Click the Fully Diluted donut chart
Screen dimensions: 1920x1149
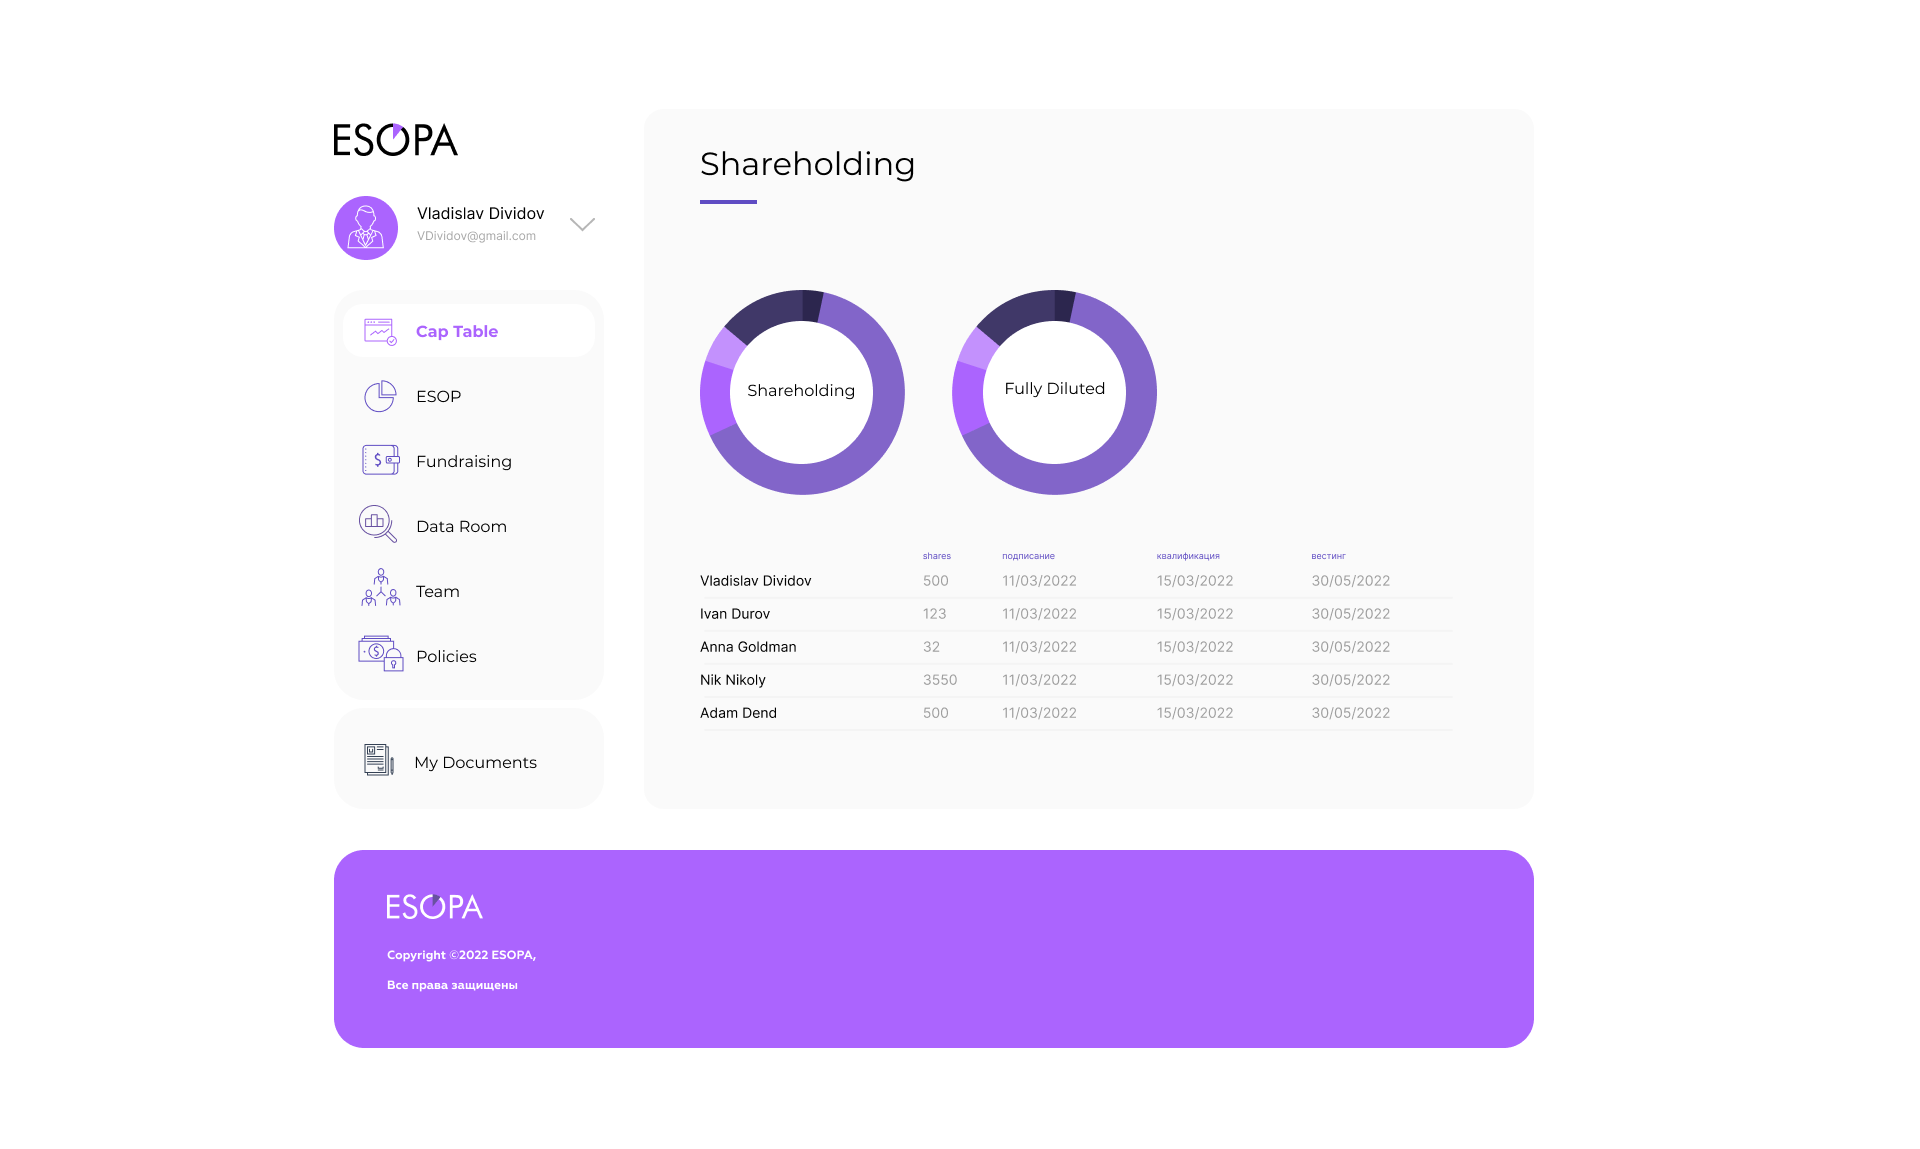(x=1054, y=392)
